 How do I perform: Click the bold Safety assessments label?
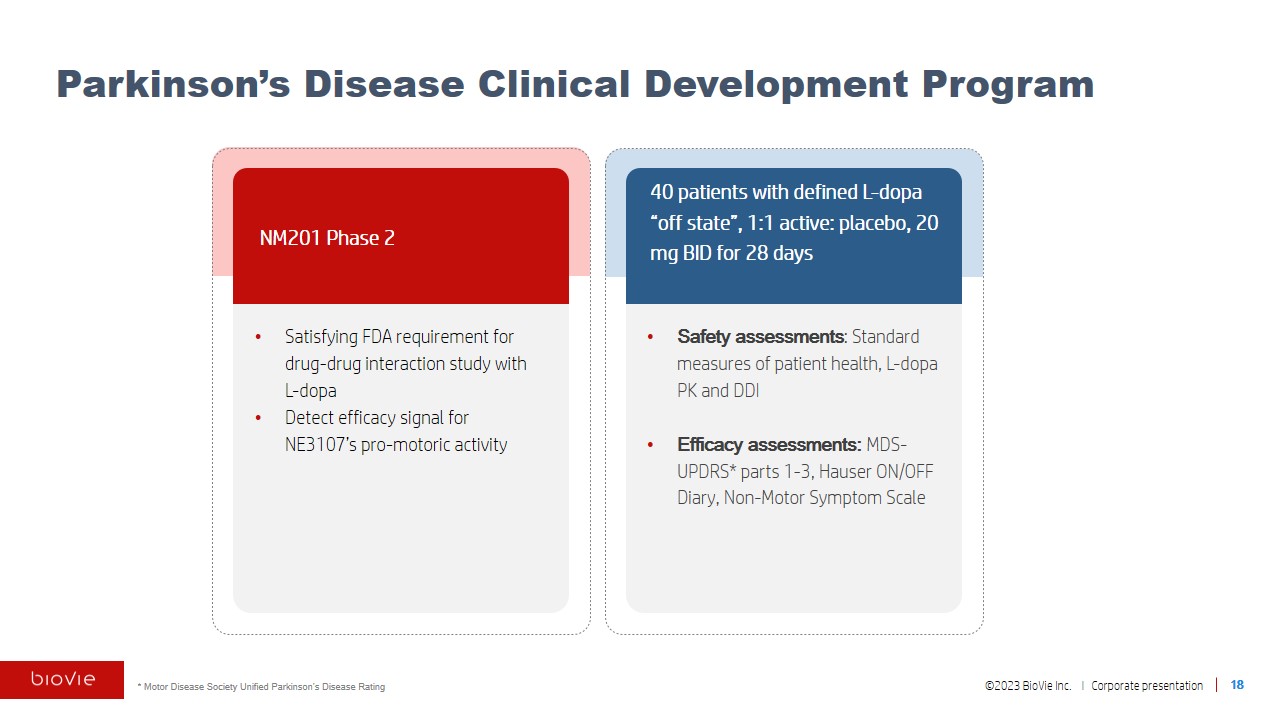(x=760, y=337)
